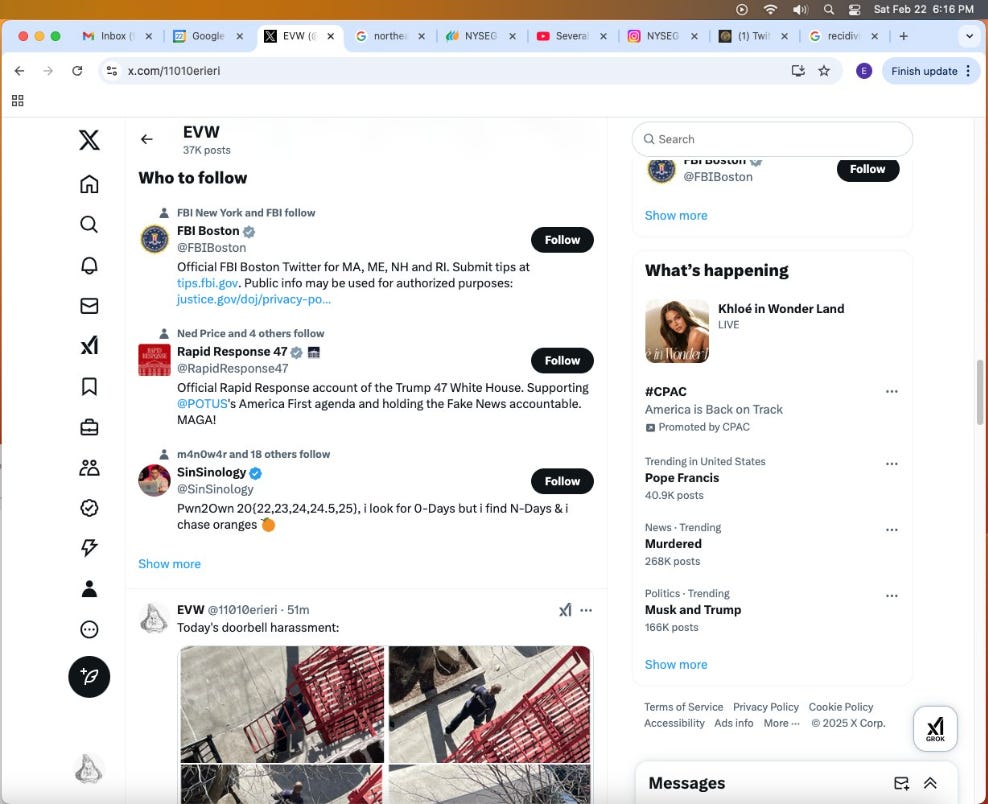The height and width of the screenshot is (804, 988).
Task: Open More circle icon in sidebar
Action: 89,629
